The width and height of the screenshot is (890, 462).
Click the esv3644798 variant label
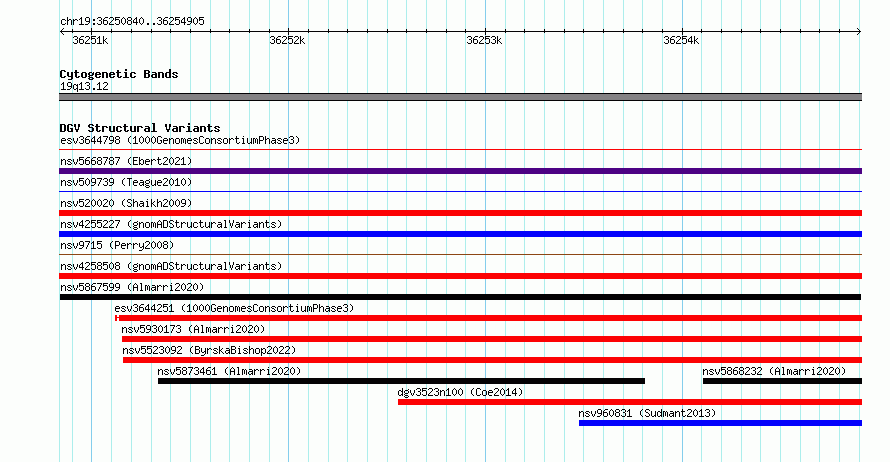(x=180, y=140)
